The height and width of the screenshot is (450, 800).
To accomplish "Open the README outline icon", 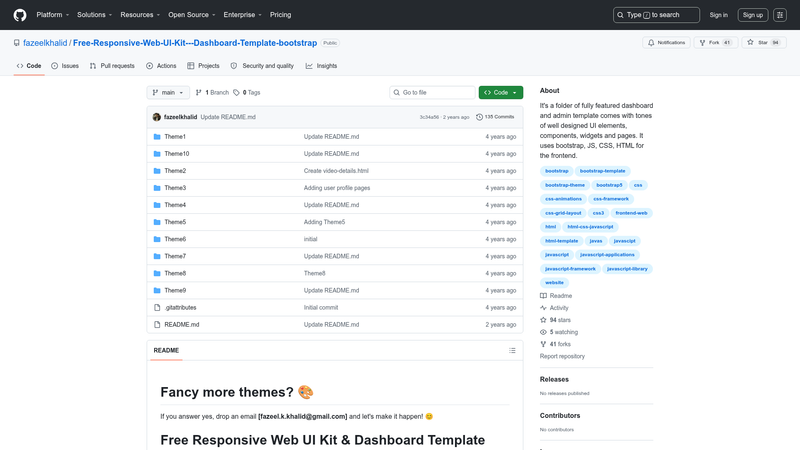I will click(512, 351).
